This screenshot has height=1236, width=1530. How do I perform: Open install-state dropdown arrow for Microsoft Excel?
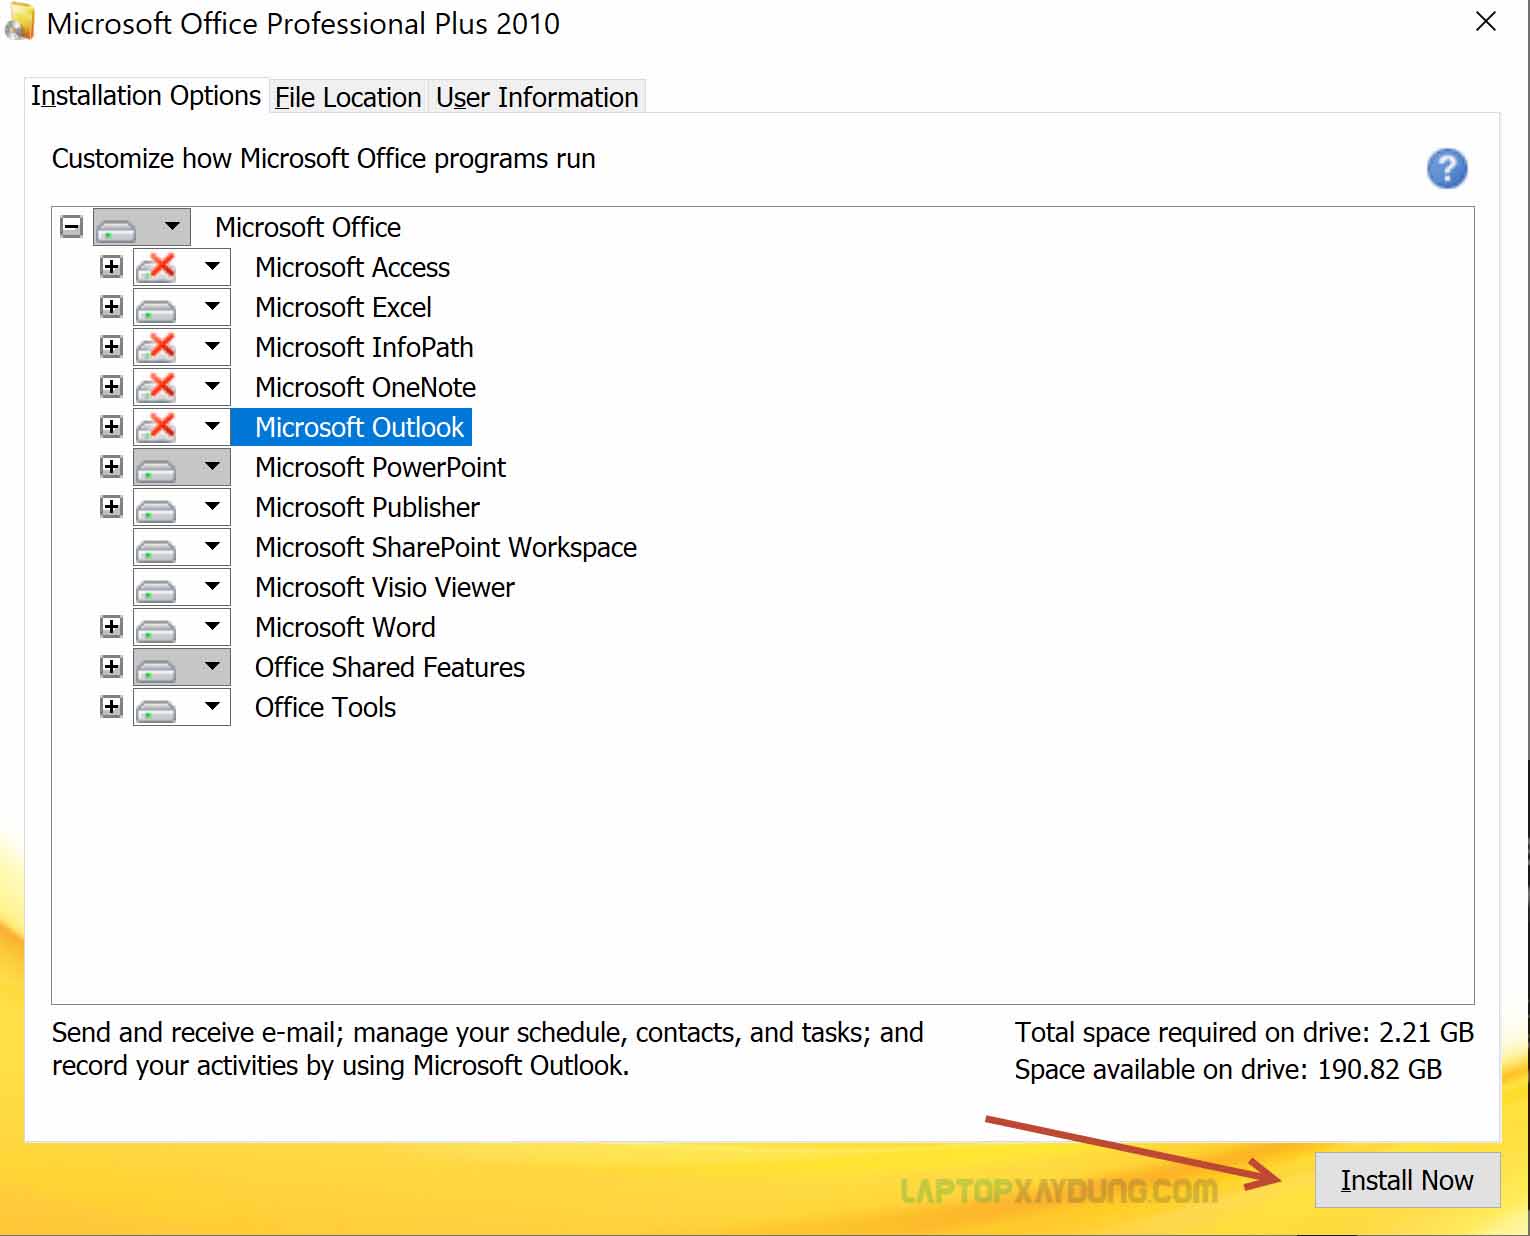[212, 306]
